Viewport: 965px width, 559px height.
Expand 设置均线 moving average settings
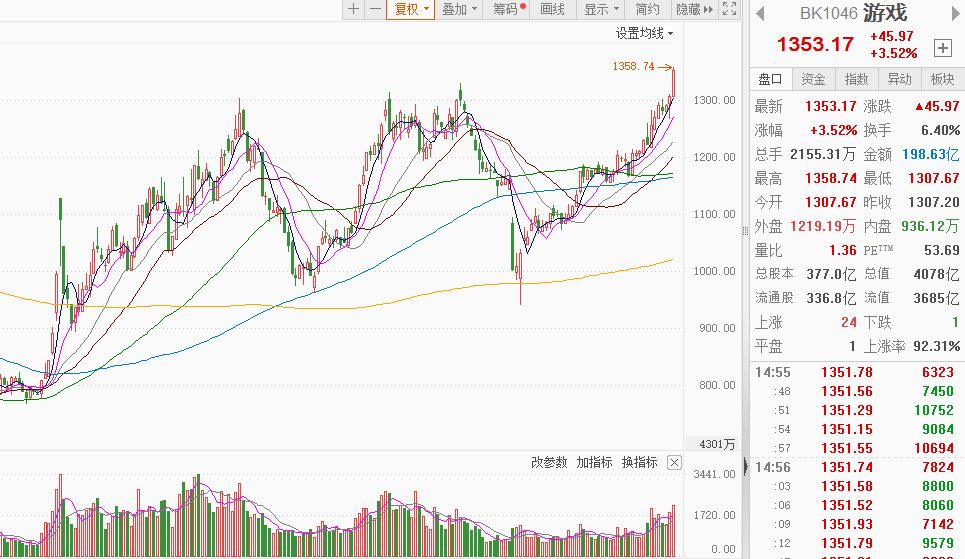644,33
